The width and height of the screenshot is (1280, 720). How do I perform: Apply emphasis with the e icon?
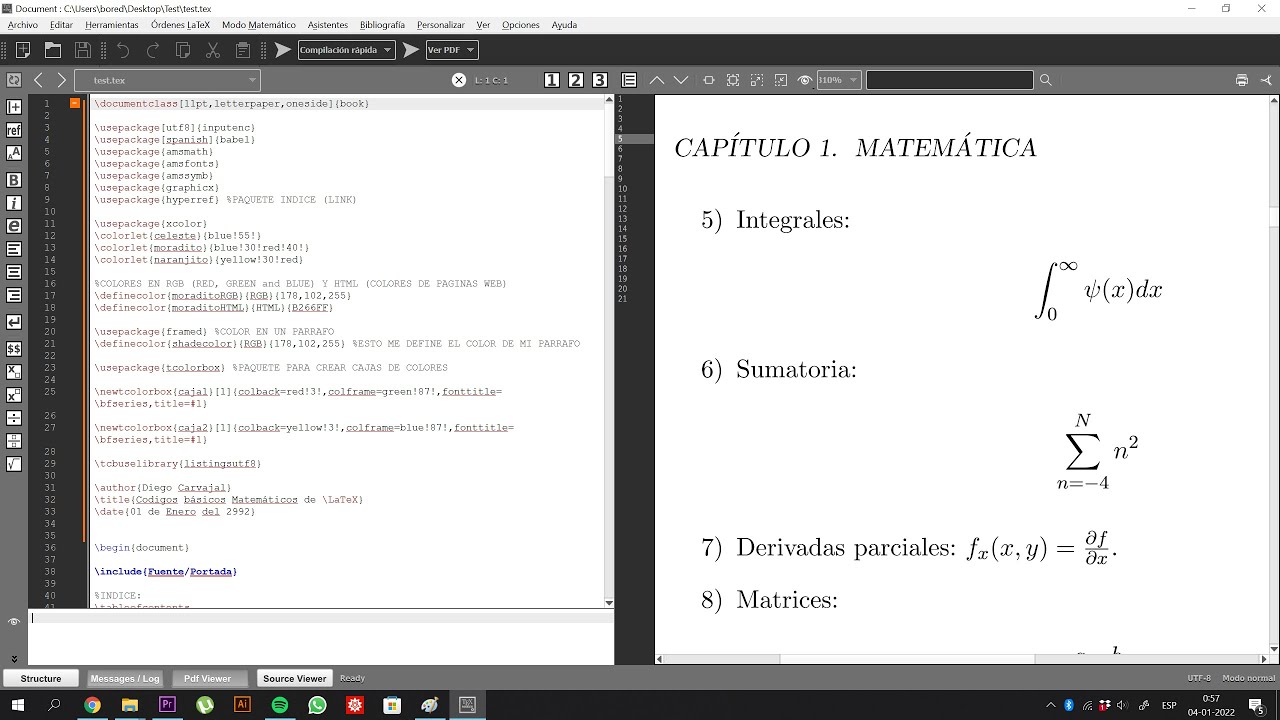point(14,227)
